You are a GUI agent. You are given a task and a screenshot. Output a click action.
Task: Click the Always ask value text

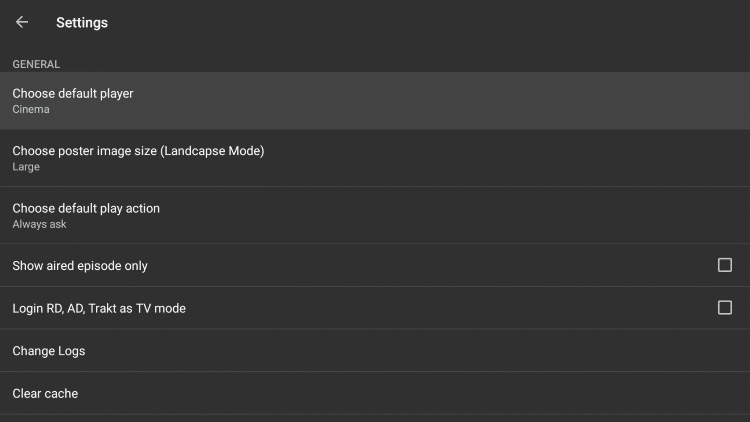pos(39,224)
